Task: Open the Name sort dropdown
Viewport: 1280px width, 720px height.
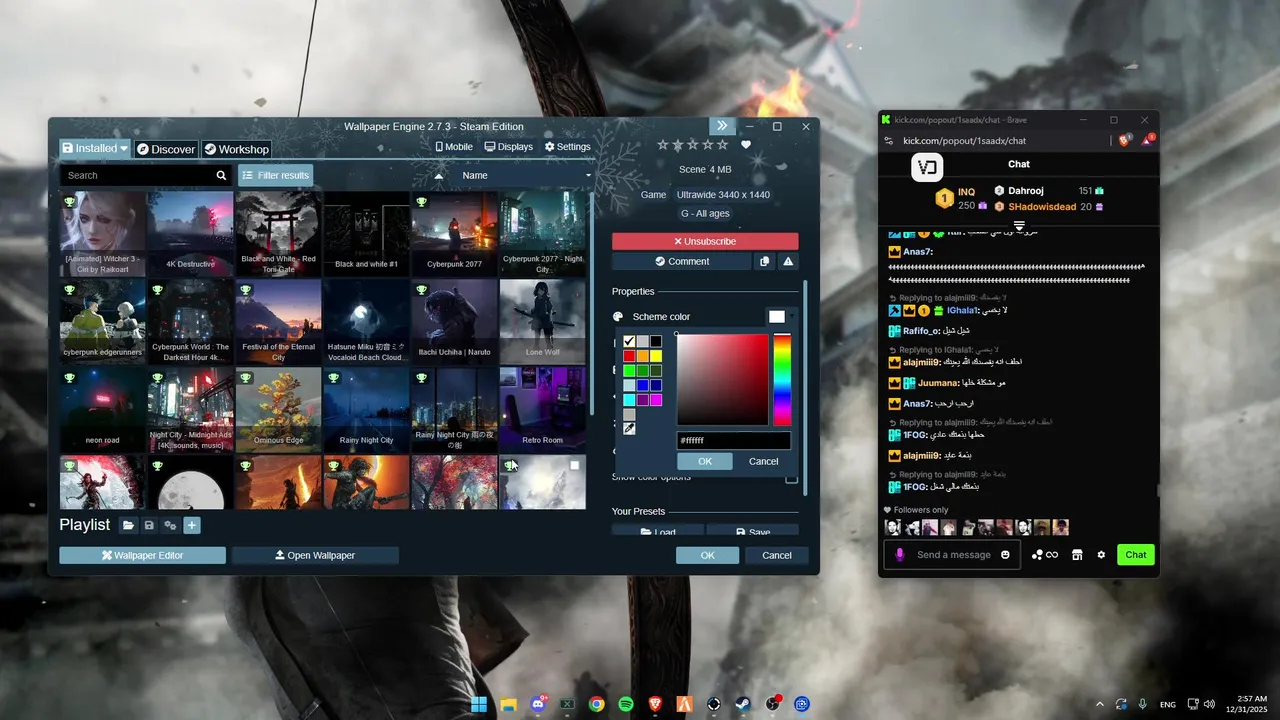Action: point(522,175)
